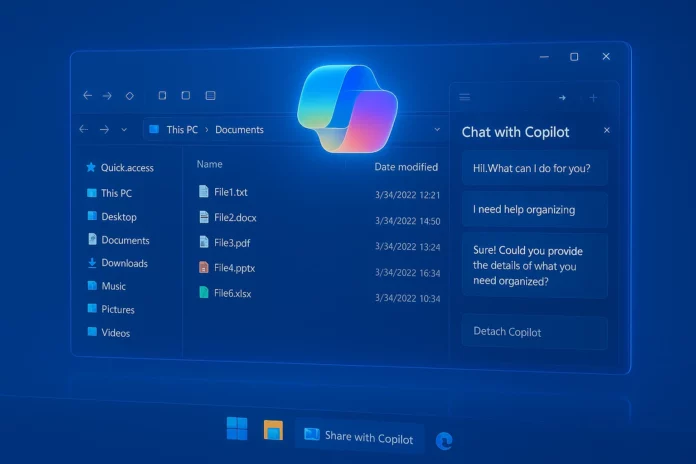Open Documents in the sidebar
Viewport: 696px width, 464px height.
pyautogui.click(x=119, y=240)
